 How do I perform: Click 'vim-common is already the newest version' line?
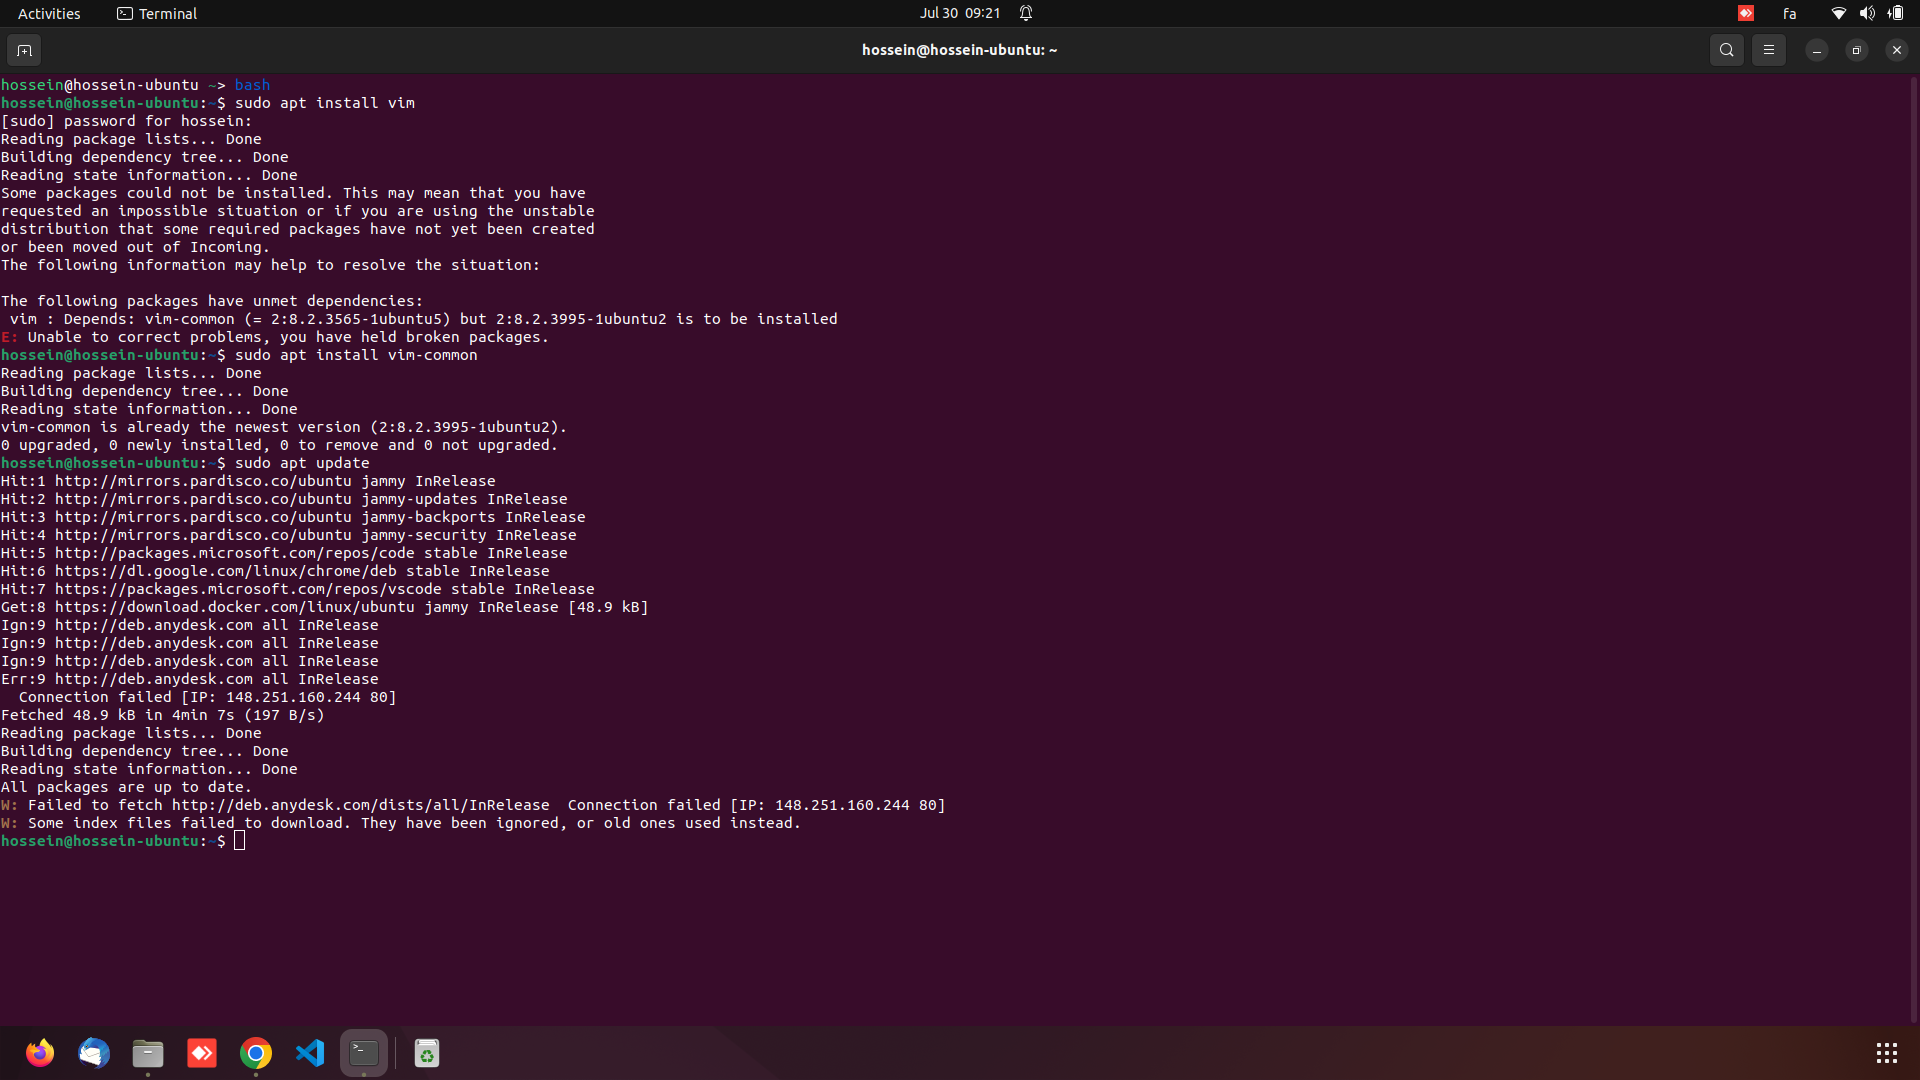[x=284, y=427]
